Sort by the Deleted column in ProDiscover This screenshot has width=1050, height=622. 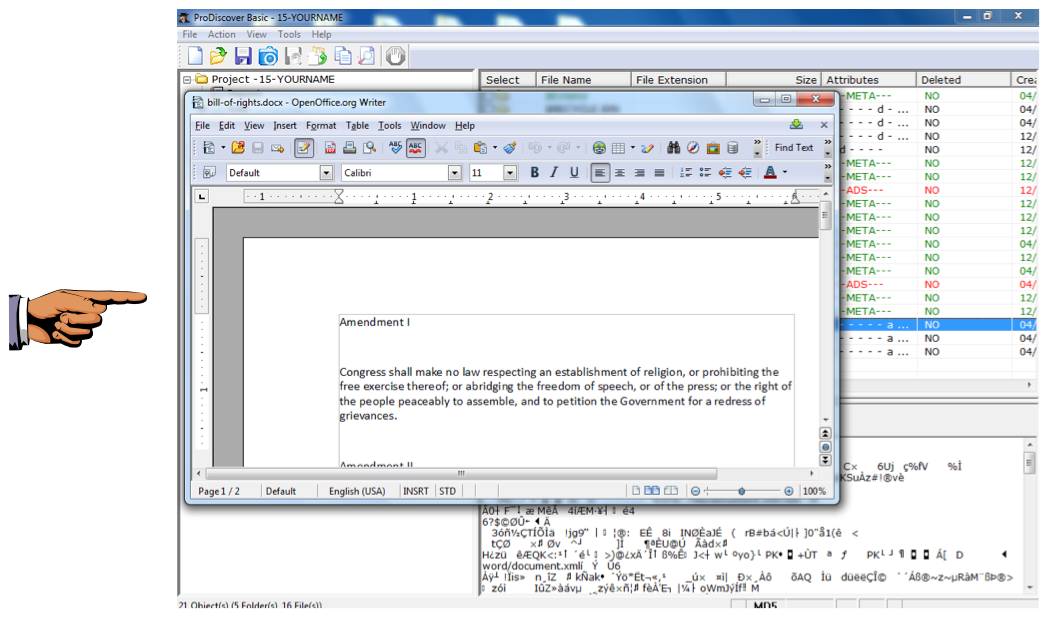pyautogui.click(x=962, y=80)
